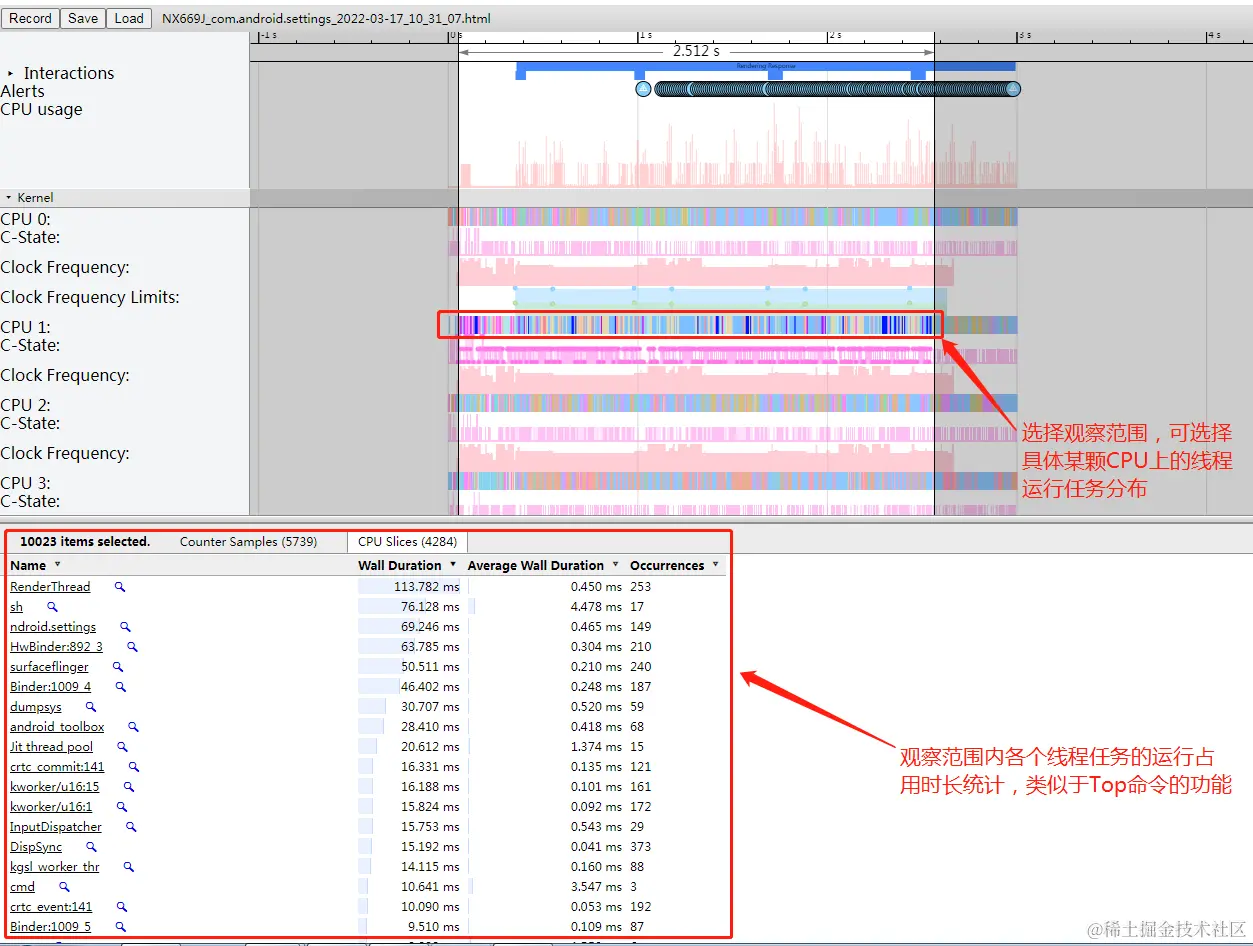This screenshot has height=946, width=1253.
Task: Click the magnifier for Jit thread pool
Action: [122, 747]
